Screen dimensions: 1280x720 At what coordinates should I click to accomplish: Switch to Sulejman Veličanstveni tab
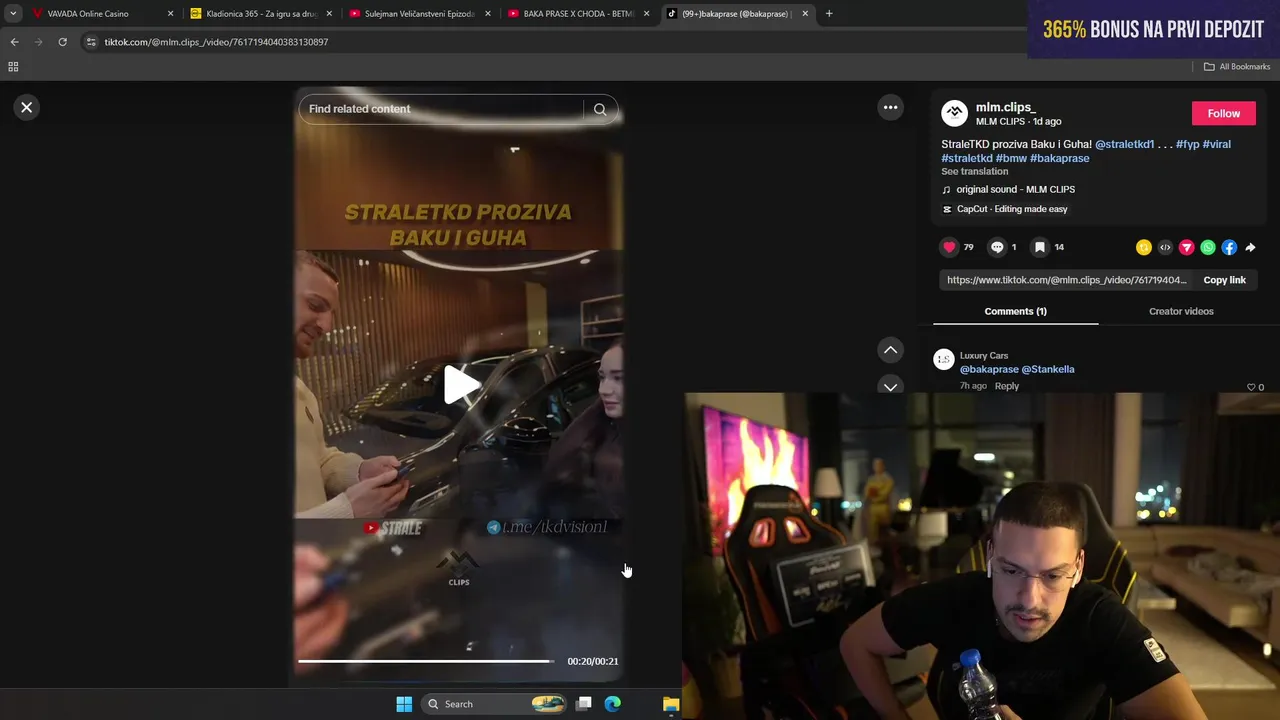pos(419,14)
